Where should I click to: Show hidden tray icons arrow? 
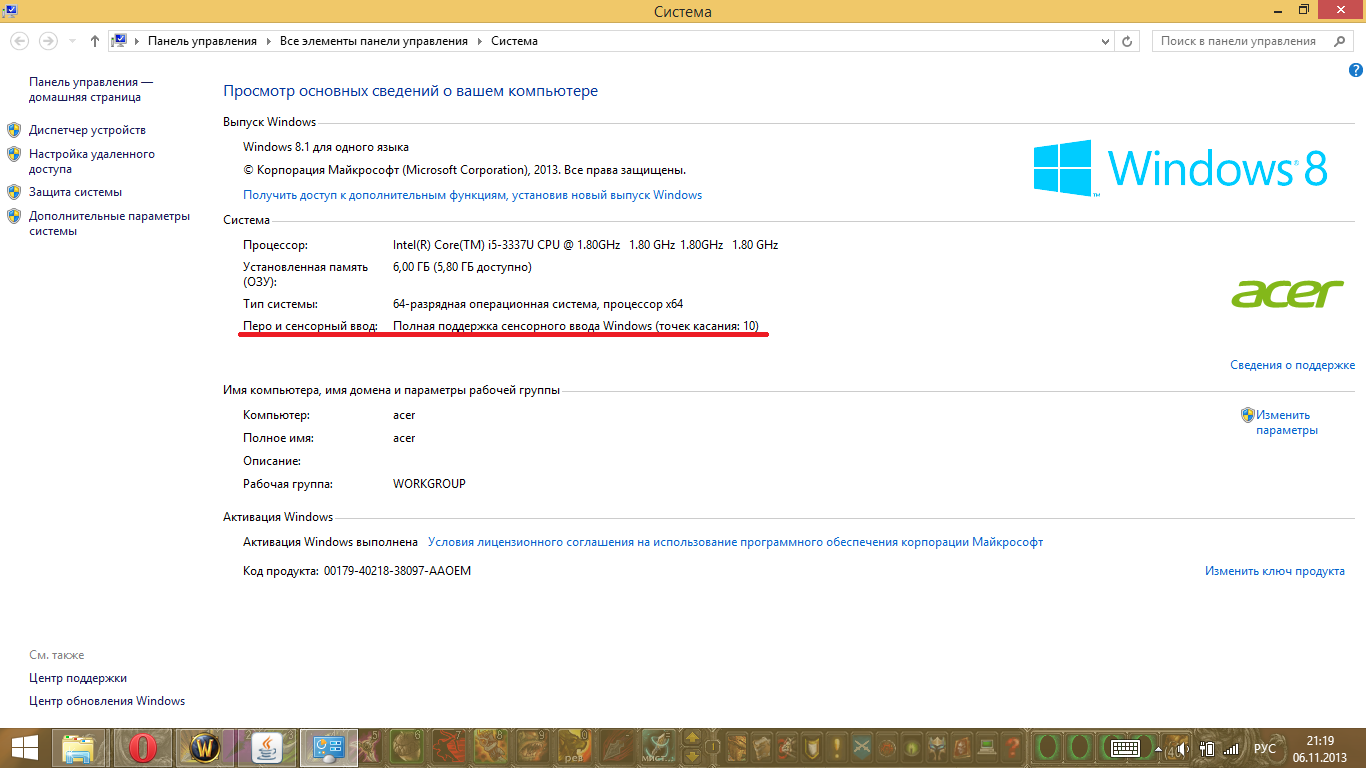1160,748
